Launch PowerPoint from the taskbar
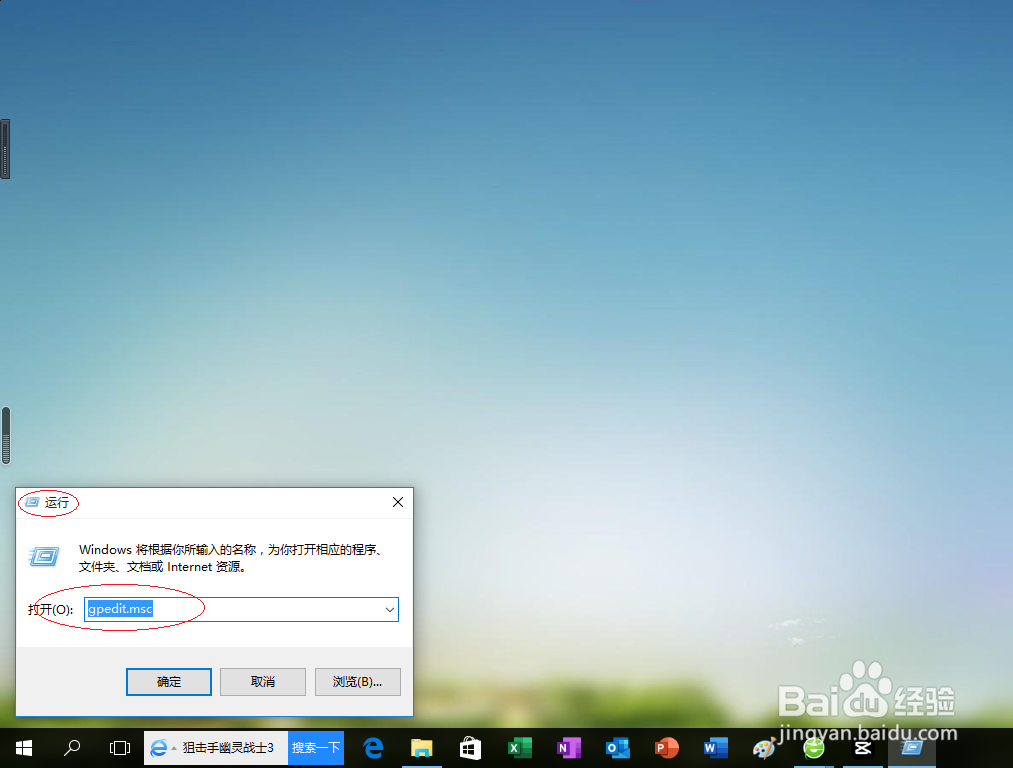1013x768 pixels. point(666,748)
